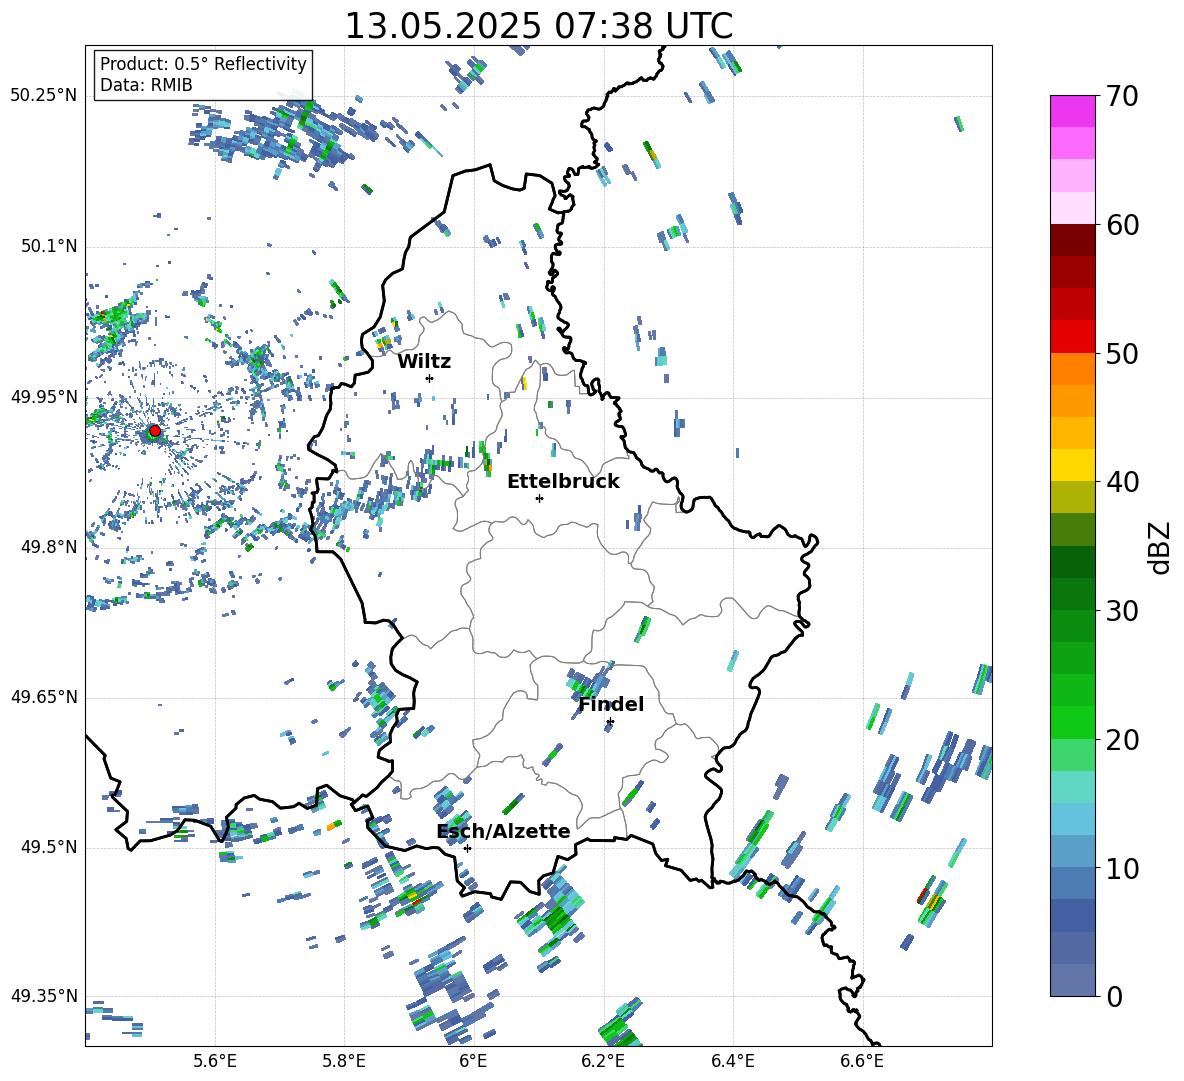The image size is (1184, 1081).
Task: Click the Esch/Alzette location cross marker
Action: (x=467, y=848)
